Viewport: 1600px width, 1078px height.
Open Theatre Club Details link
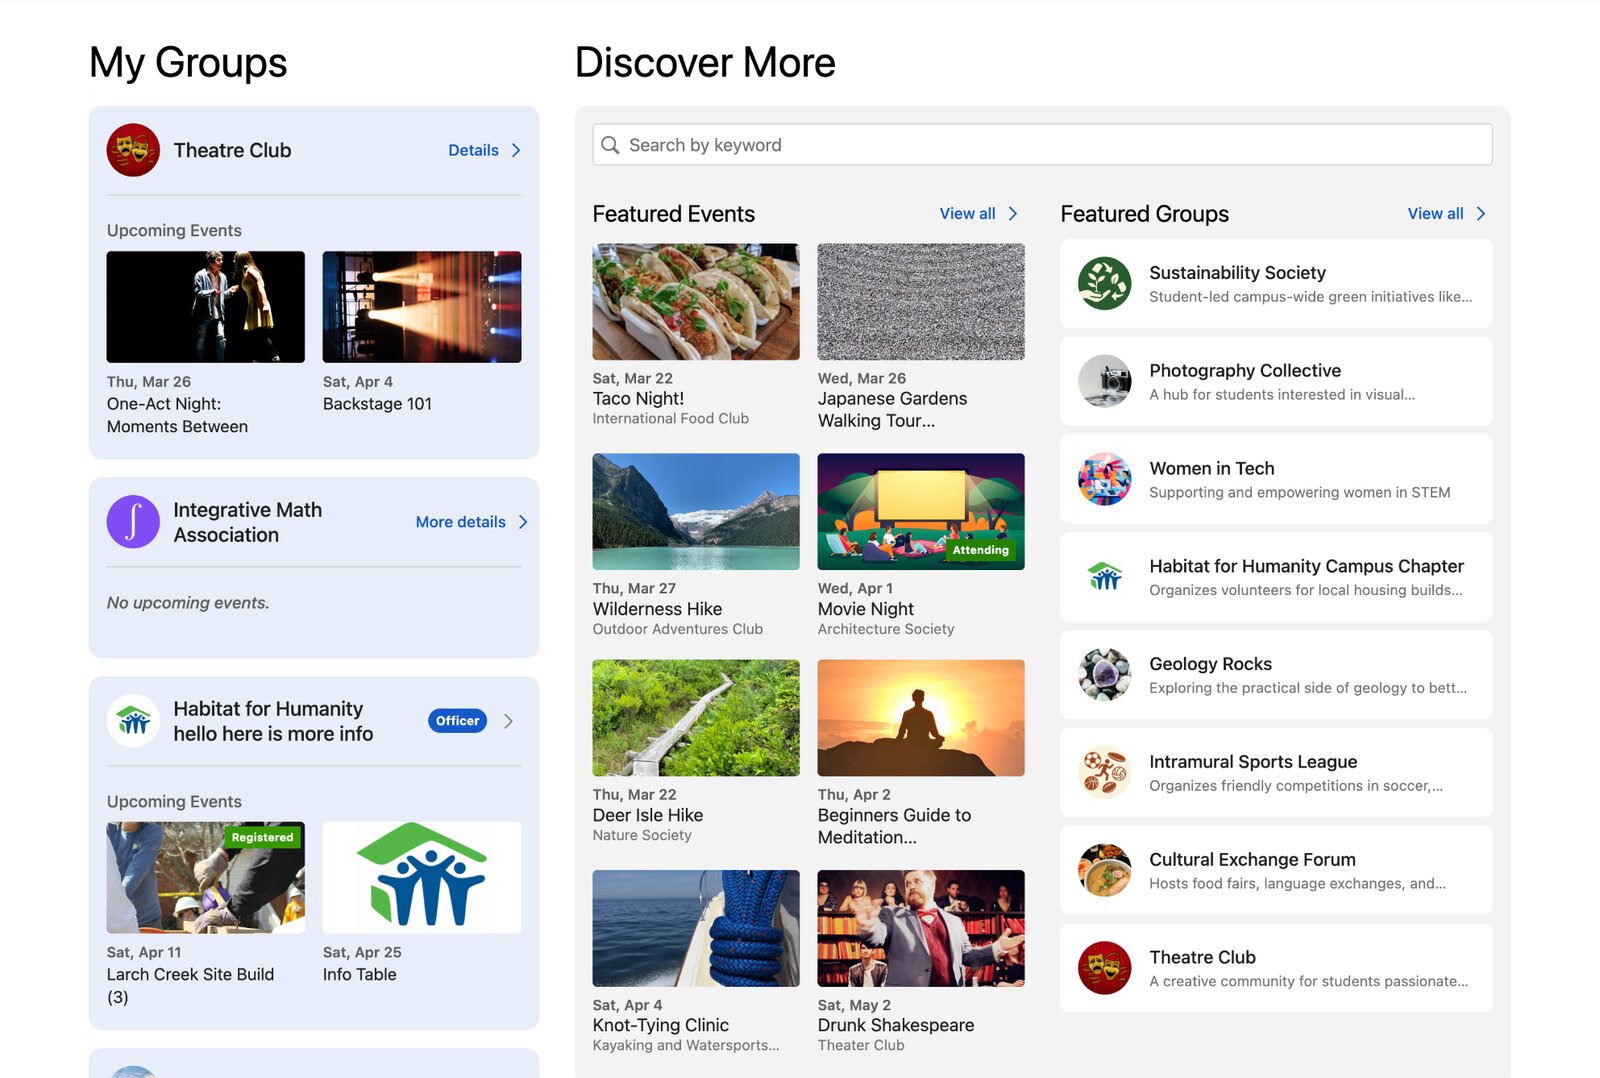pos(473,150)
